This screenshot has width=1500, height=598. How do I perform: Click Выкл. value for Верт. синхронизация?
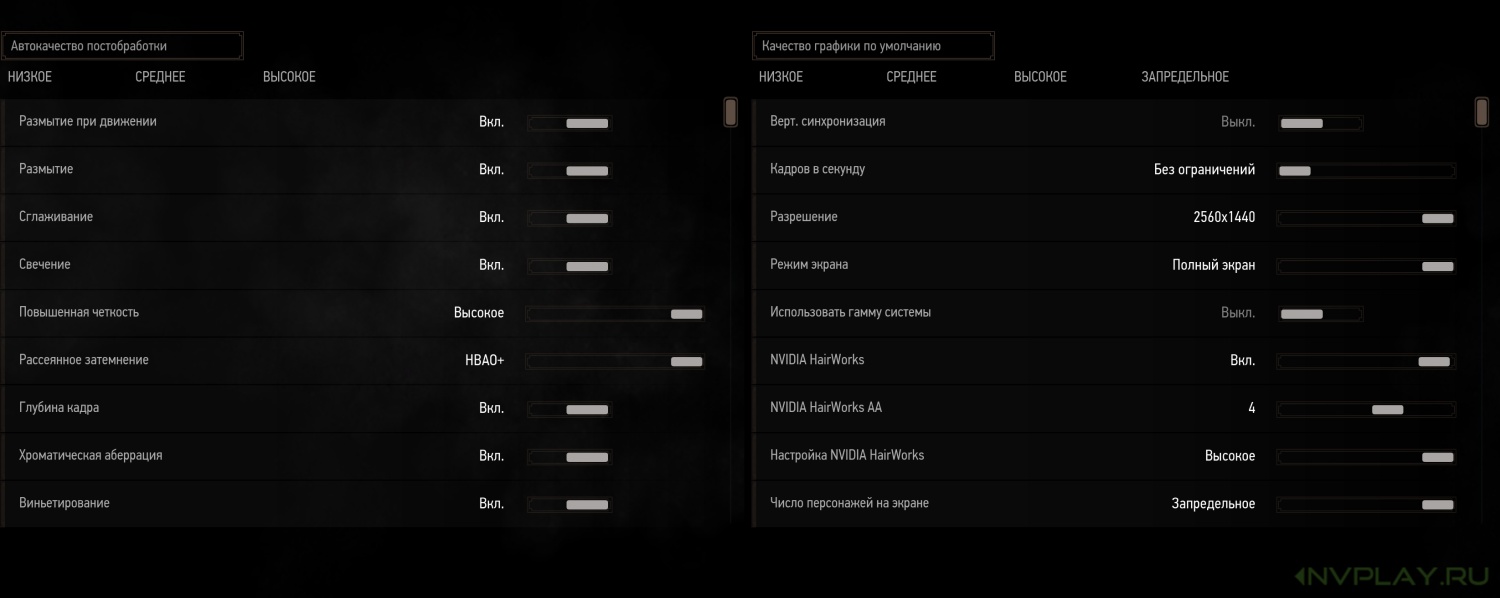1238,122
